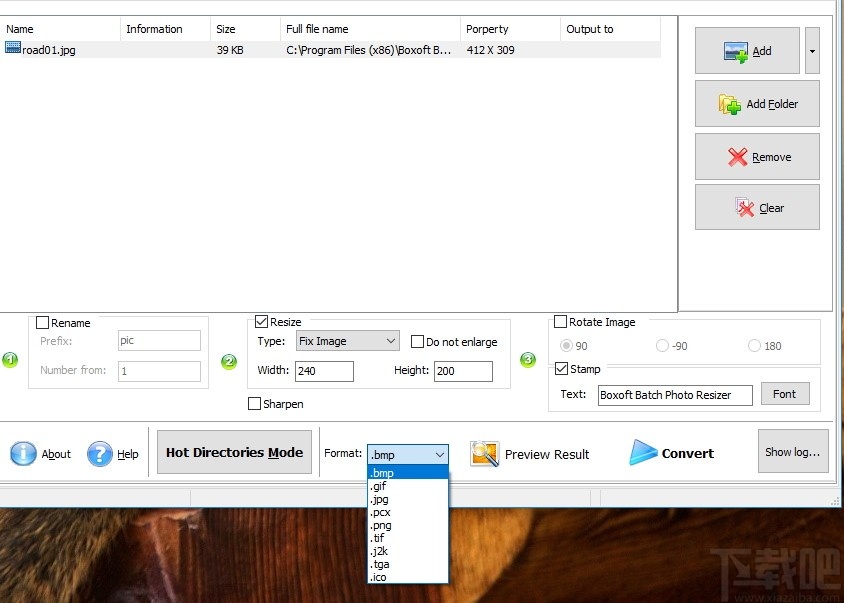This screenshot has width=844, height=603.
Task: Sort by the Name column header
Action: (60, 29)
